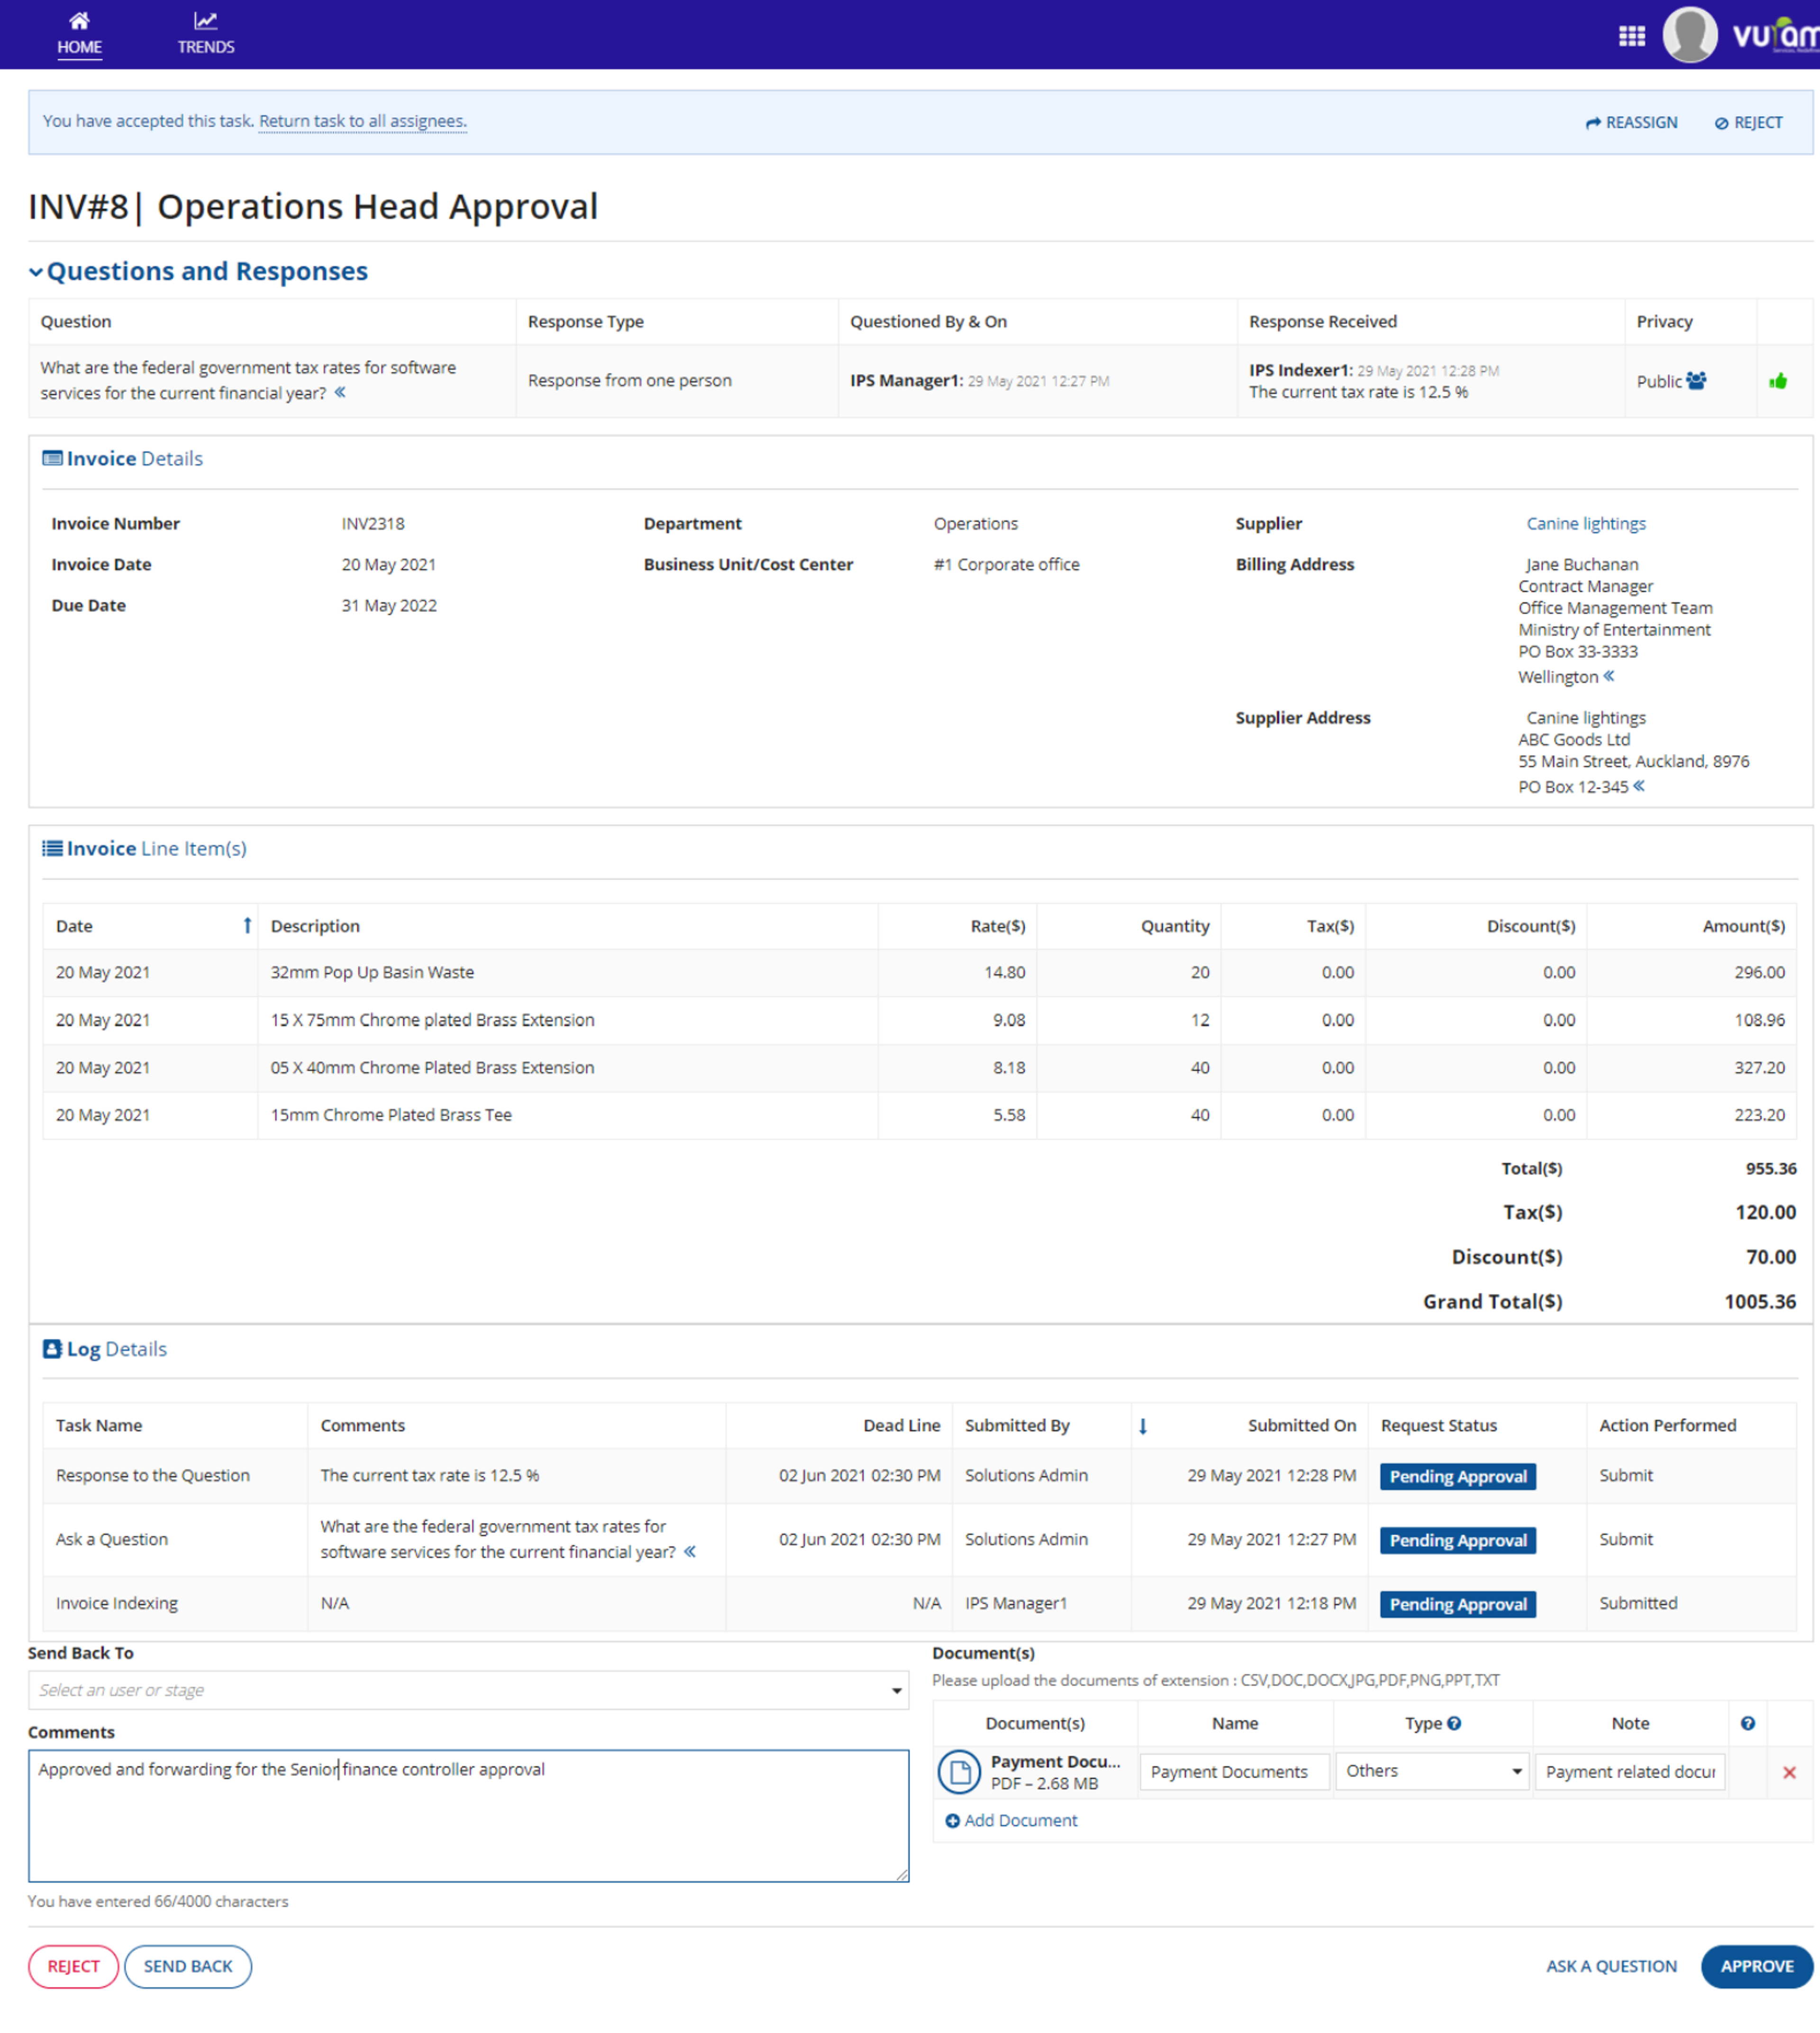Click Add Document link
Viewport: 1820px width, 2033px height.
tap(1011, 1820)
